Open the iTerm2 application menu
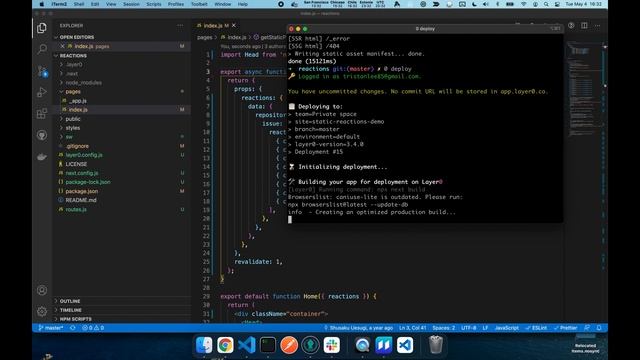This screenshot has height=360, width=640. tap(59, 4)
